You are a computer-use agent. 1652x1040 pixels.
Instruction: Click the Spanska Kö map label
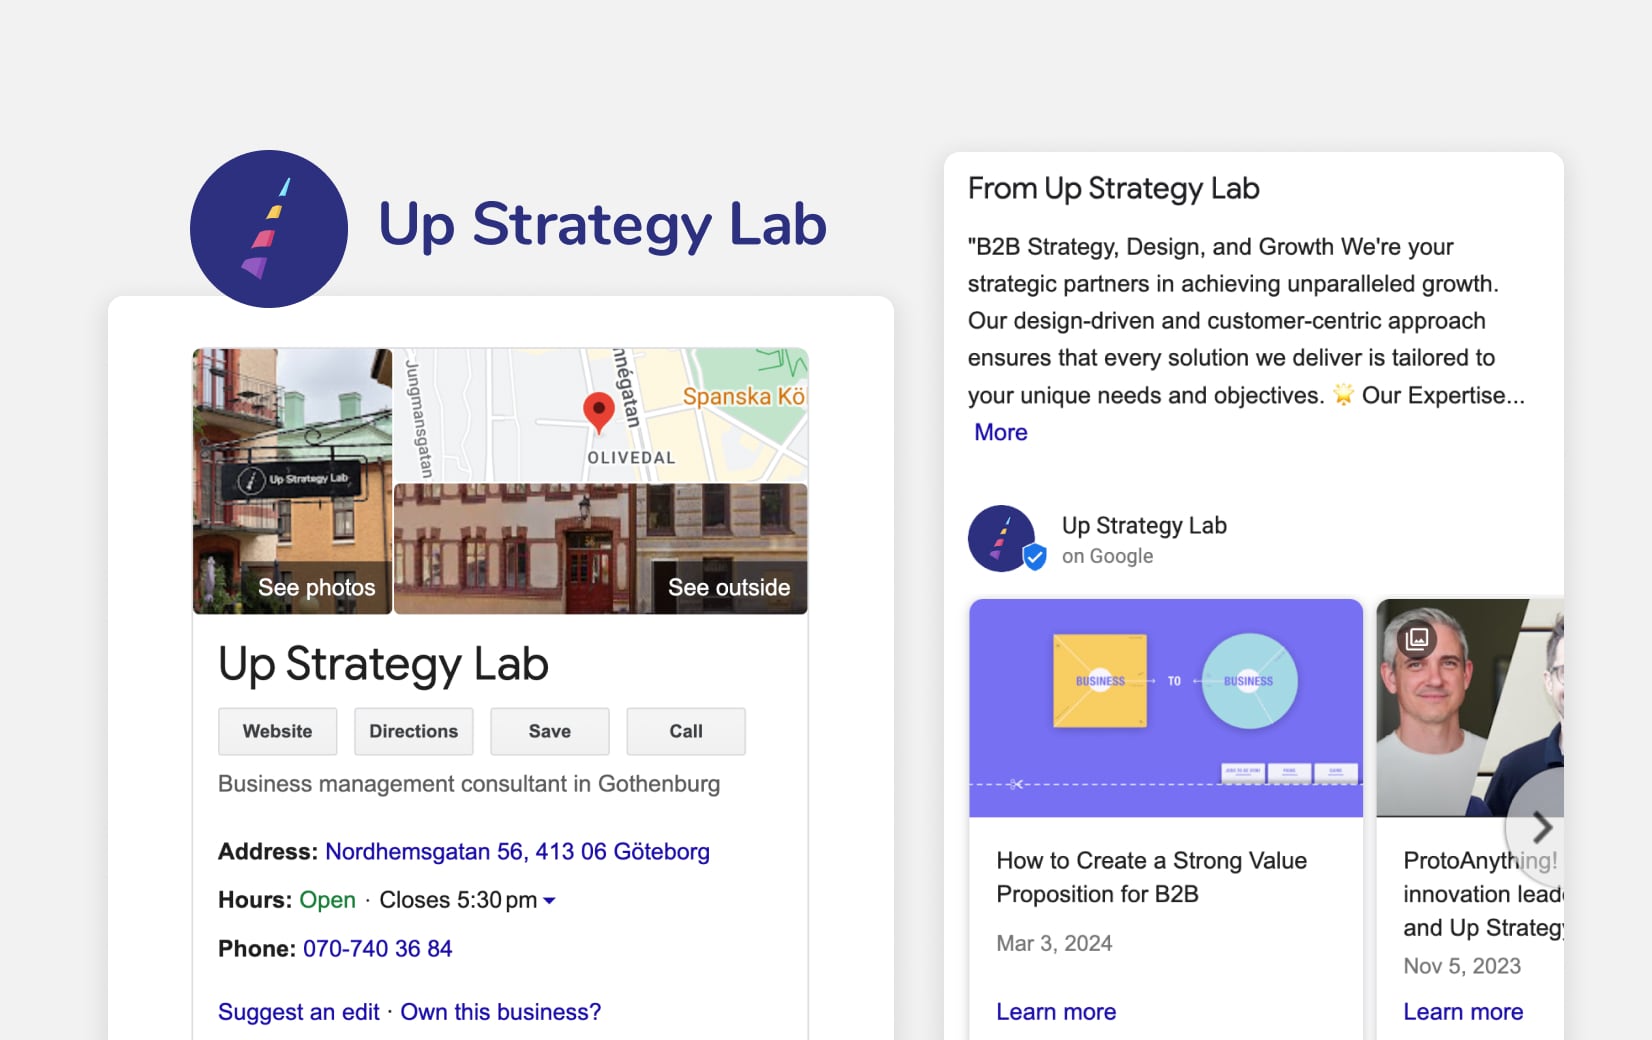744,396
